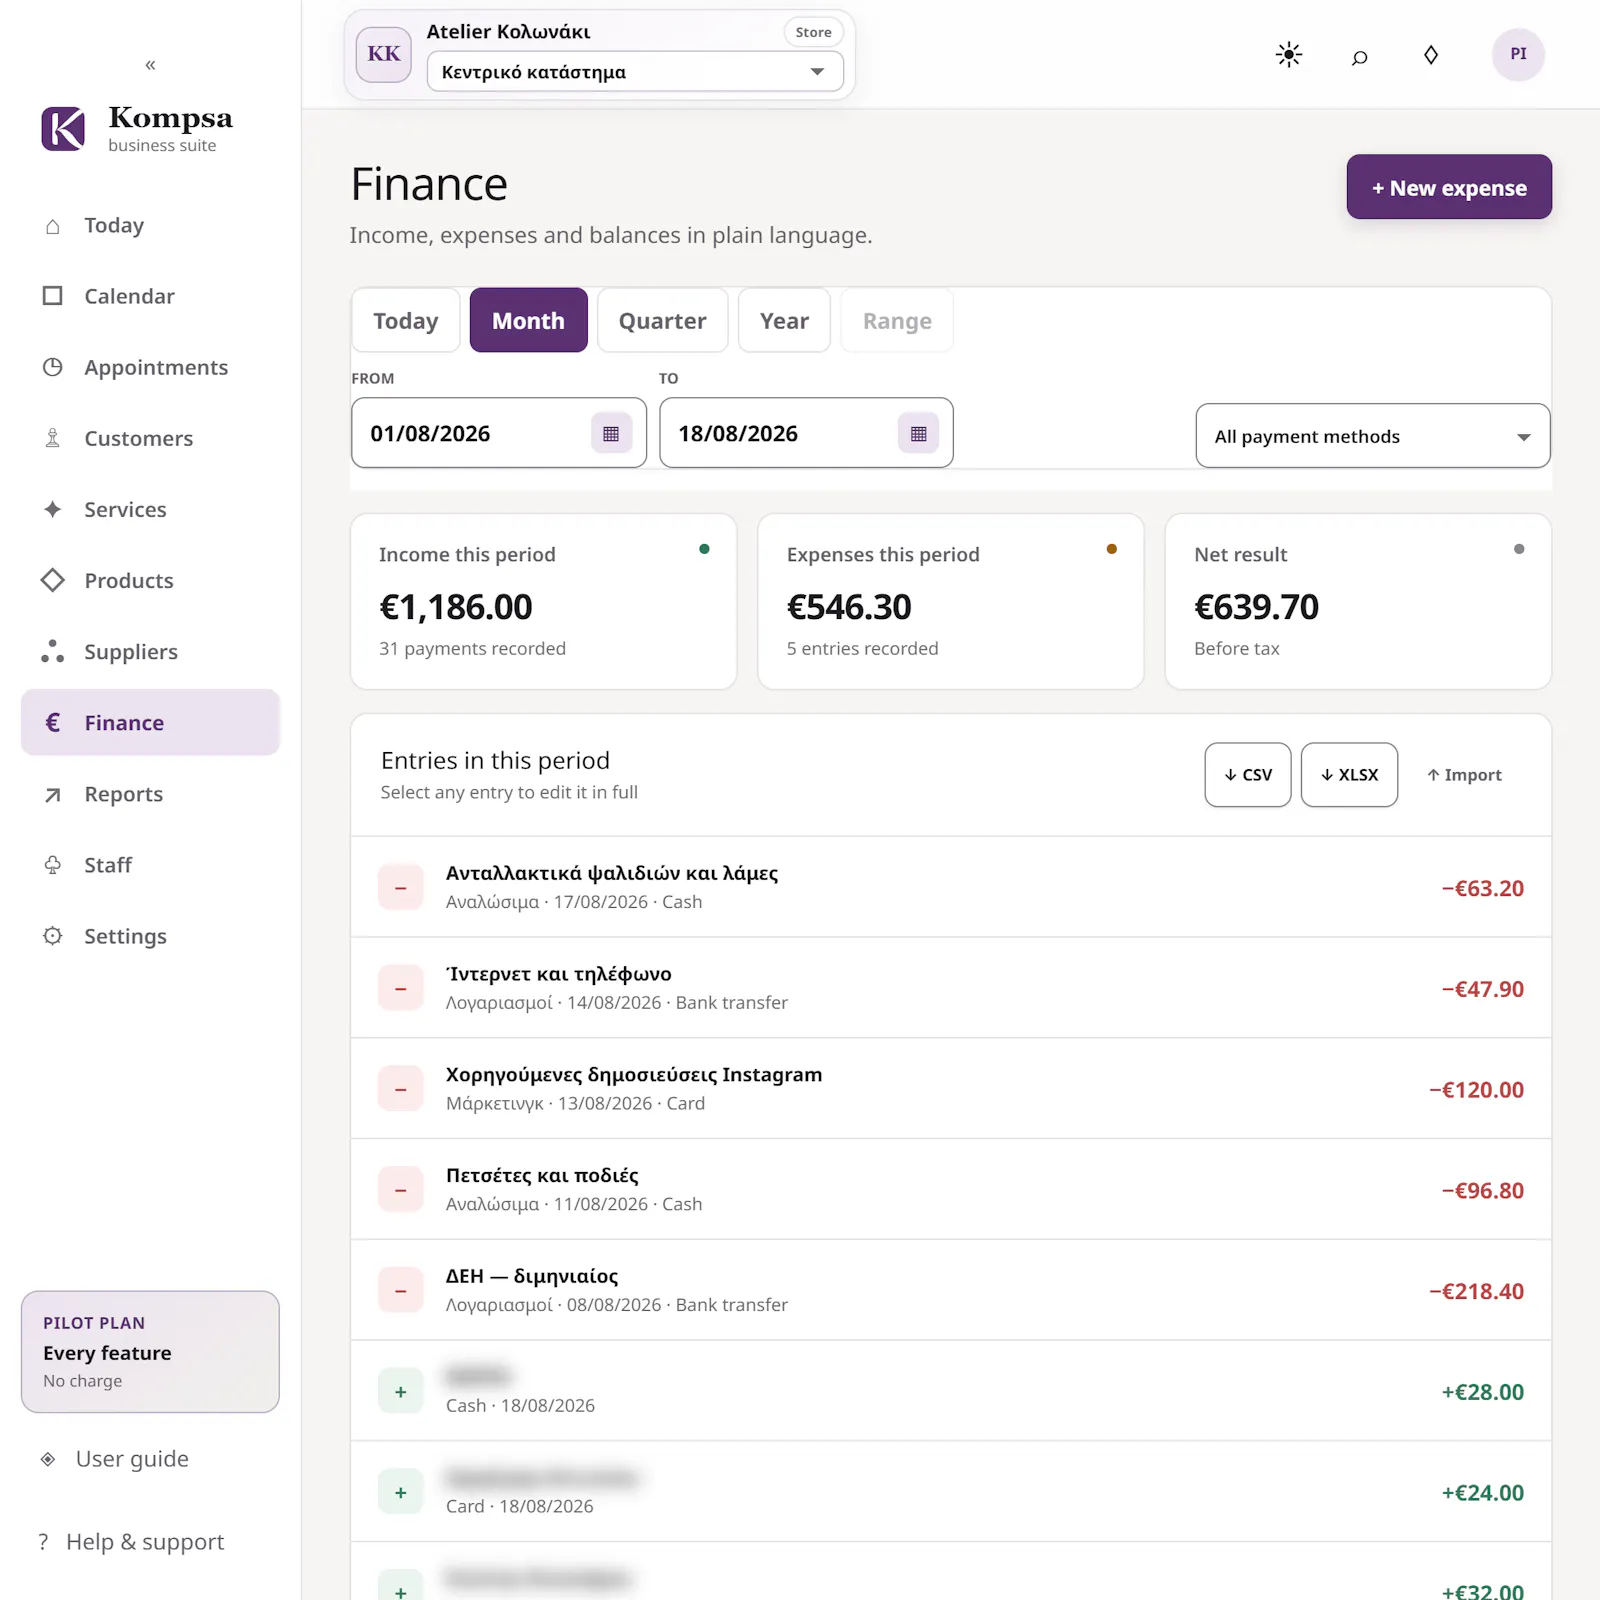This screenshot has height=1600, width=1600.
Task: Click plus icon for +€28.00 entry
Action: pos(401,1392)
